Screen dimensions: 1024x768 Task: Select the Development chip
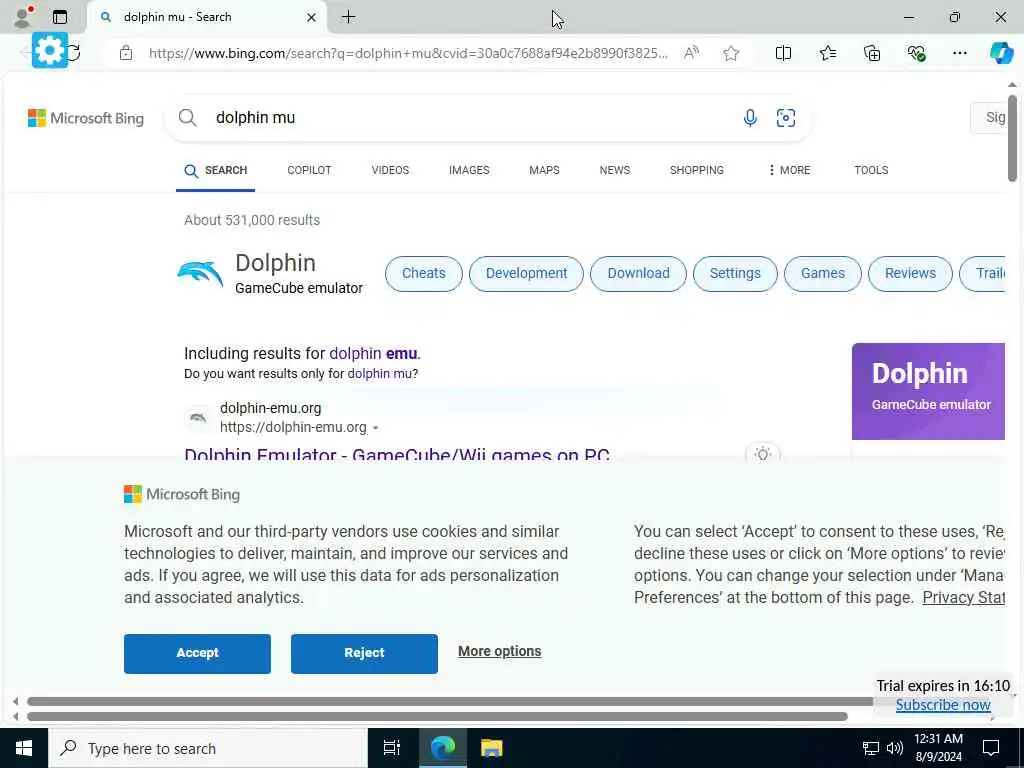(526, 274)
